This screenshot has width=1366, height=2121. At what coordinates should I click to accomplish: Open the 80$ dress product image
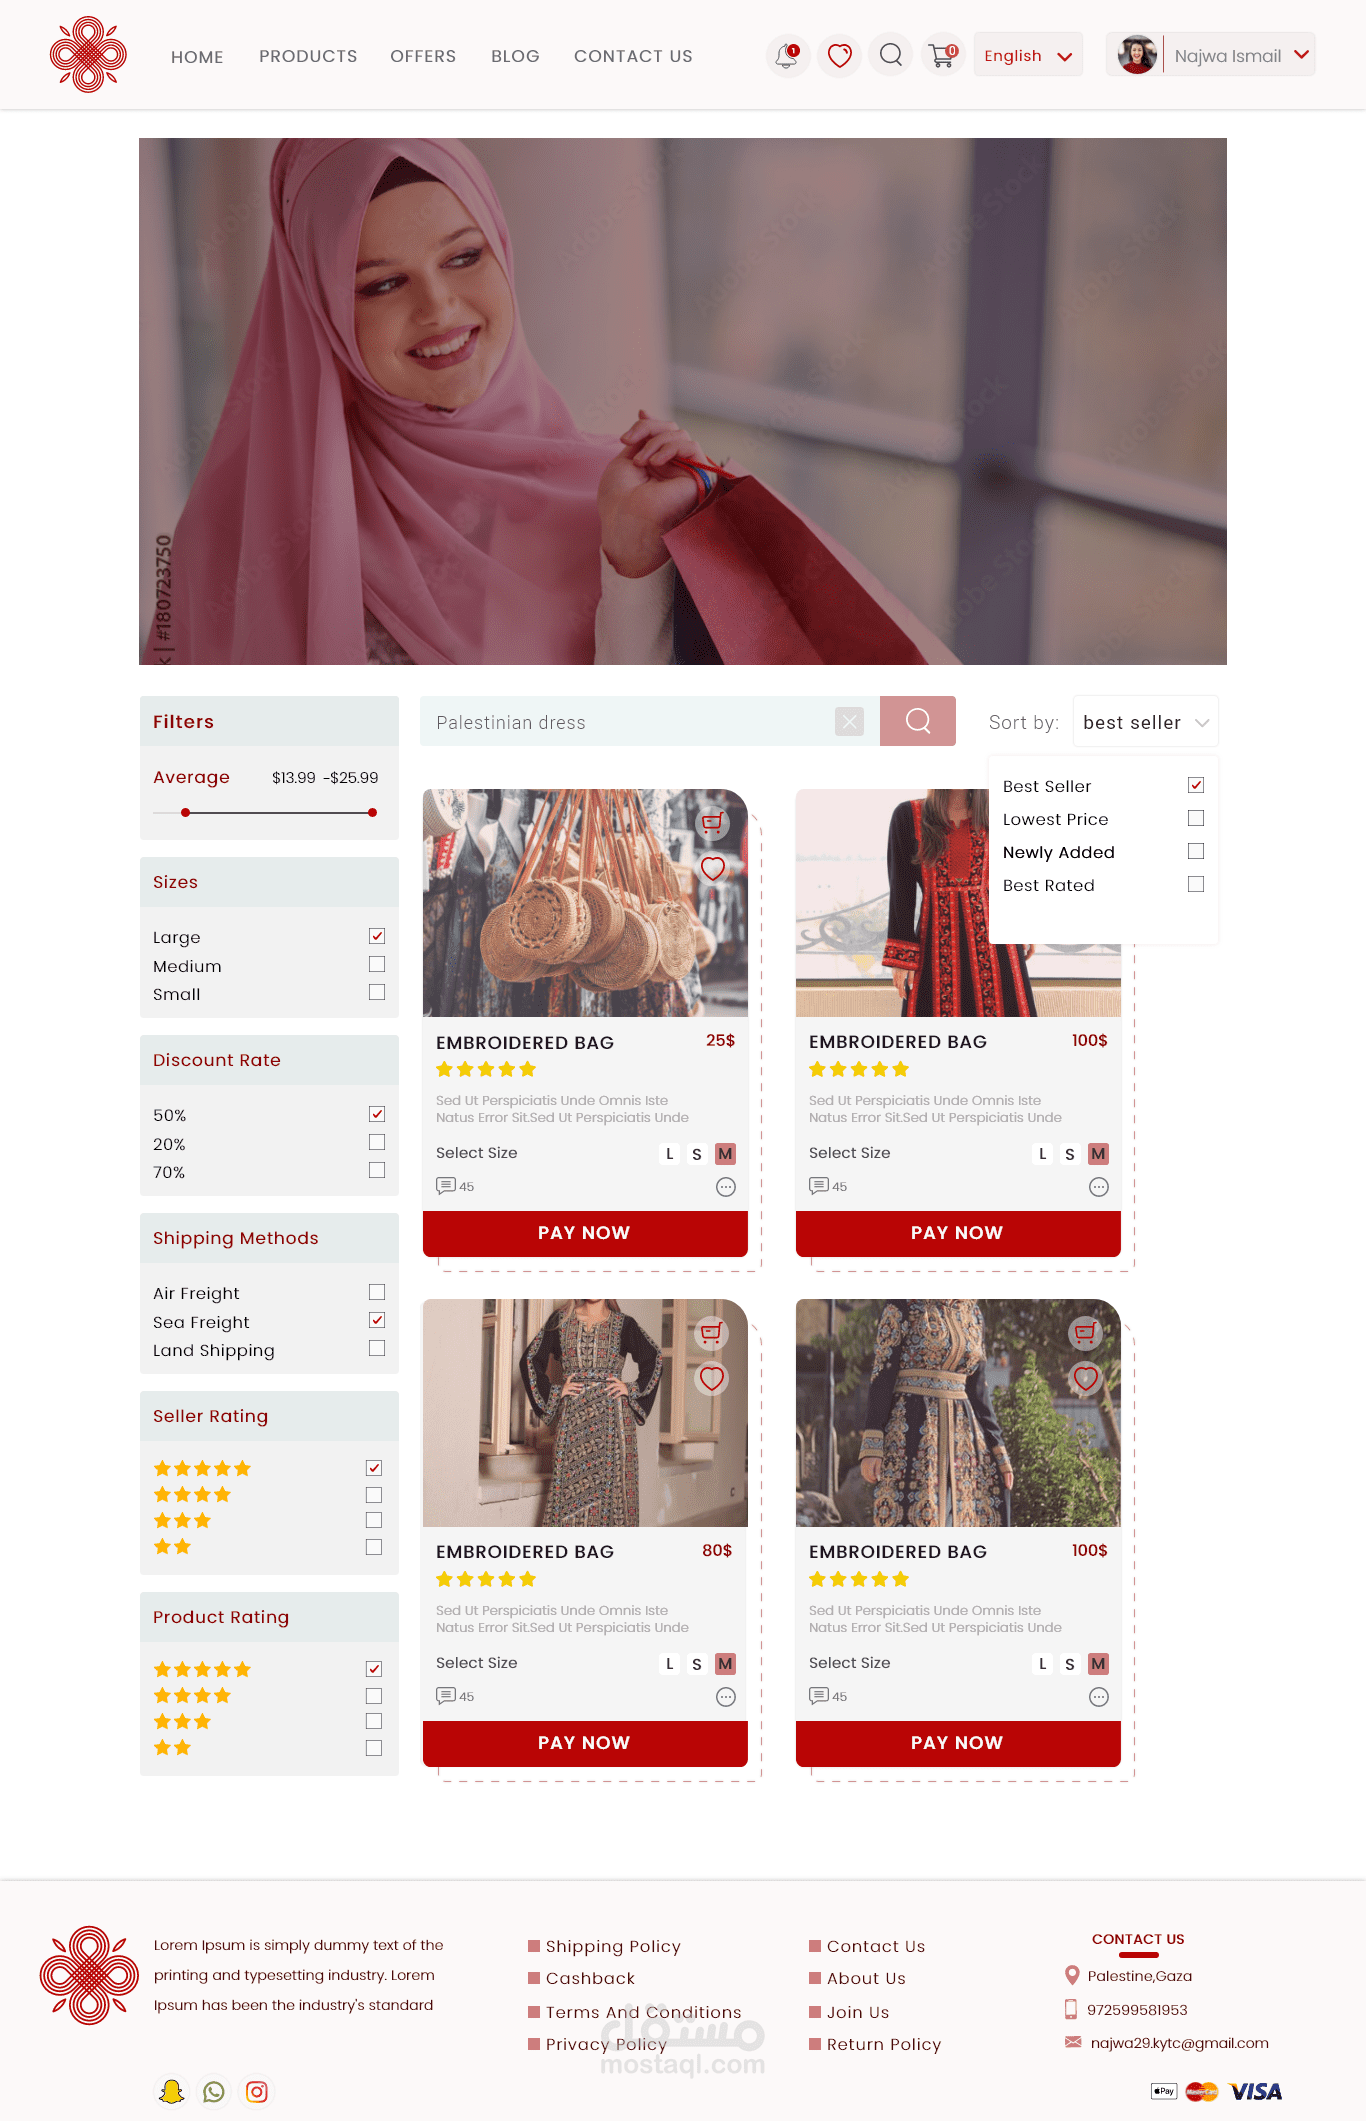point(585,1413)
